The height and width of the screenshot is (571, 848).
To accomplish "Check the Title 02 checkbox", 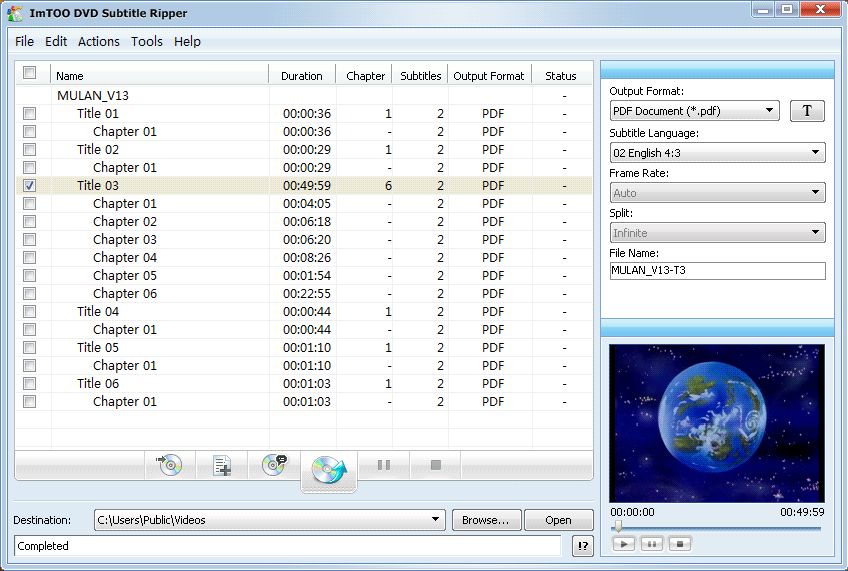I will pyautogui.click(x=29, y=149).
